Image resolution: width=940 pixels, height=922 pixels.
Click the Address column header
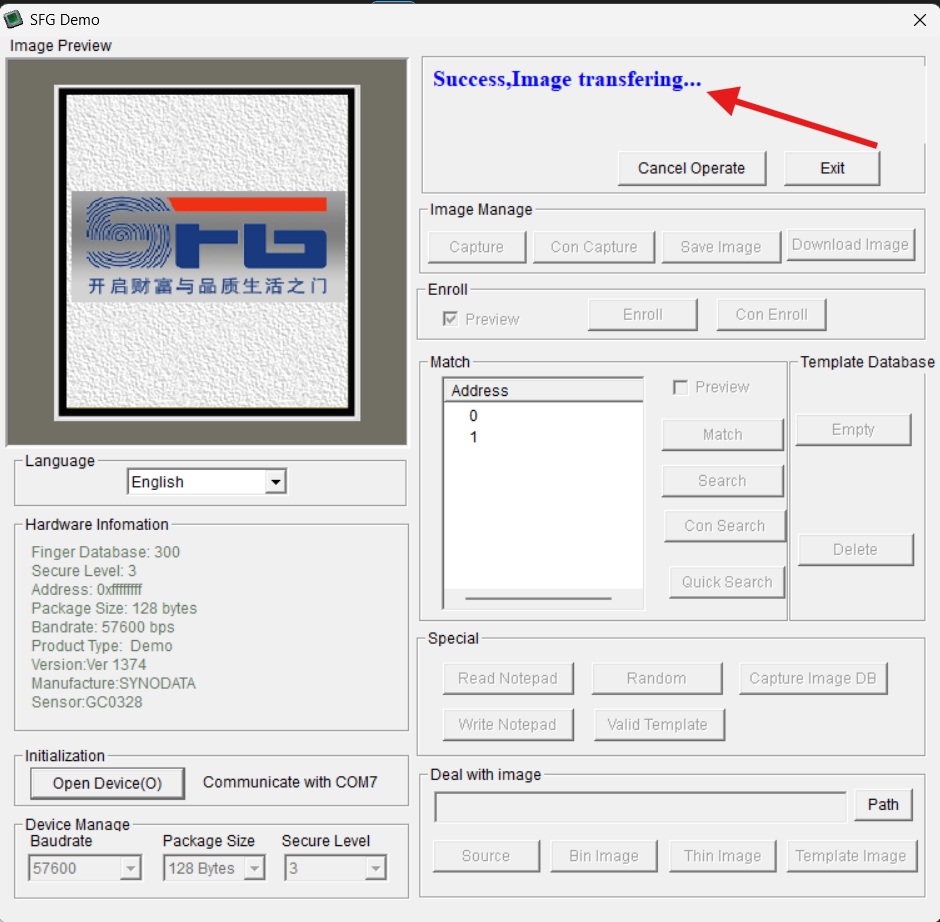(543, 390)
